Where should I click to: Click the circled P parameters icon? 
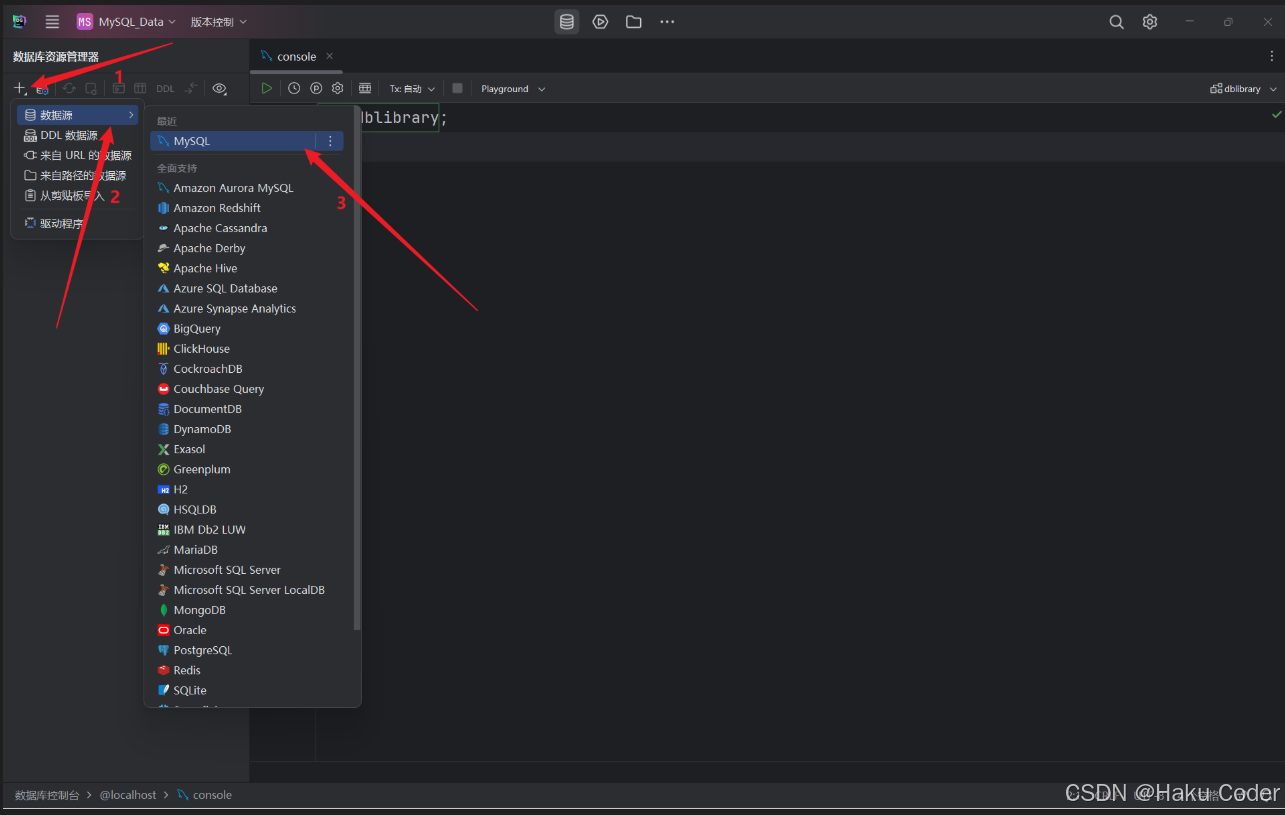(x=316, y=88)
